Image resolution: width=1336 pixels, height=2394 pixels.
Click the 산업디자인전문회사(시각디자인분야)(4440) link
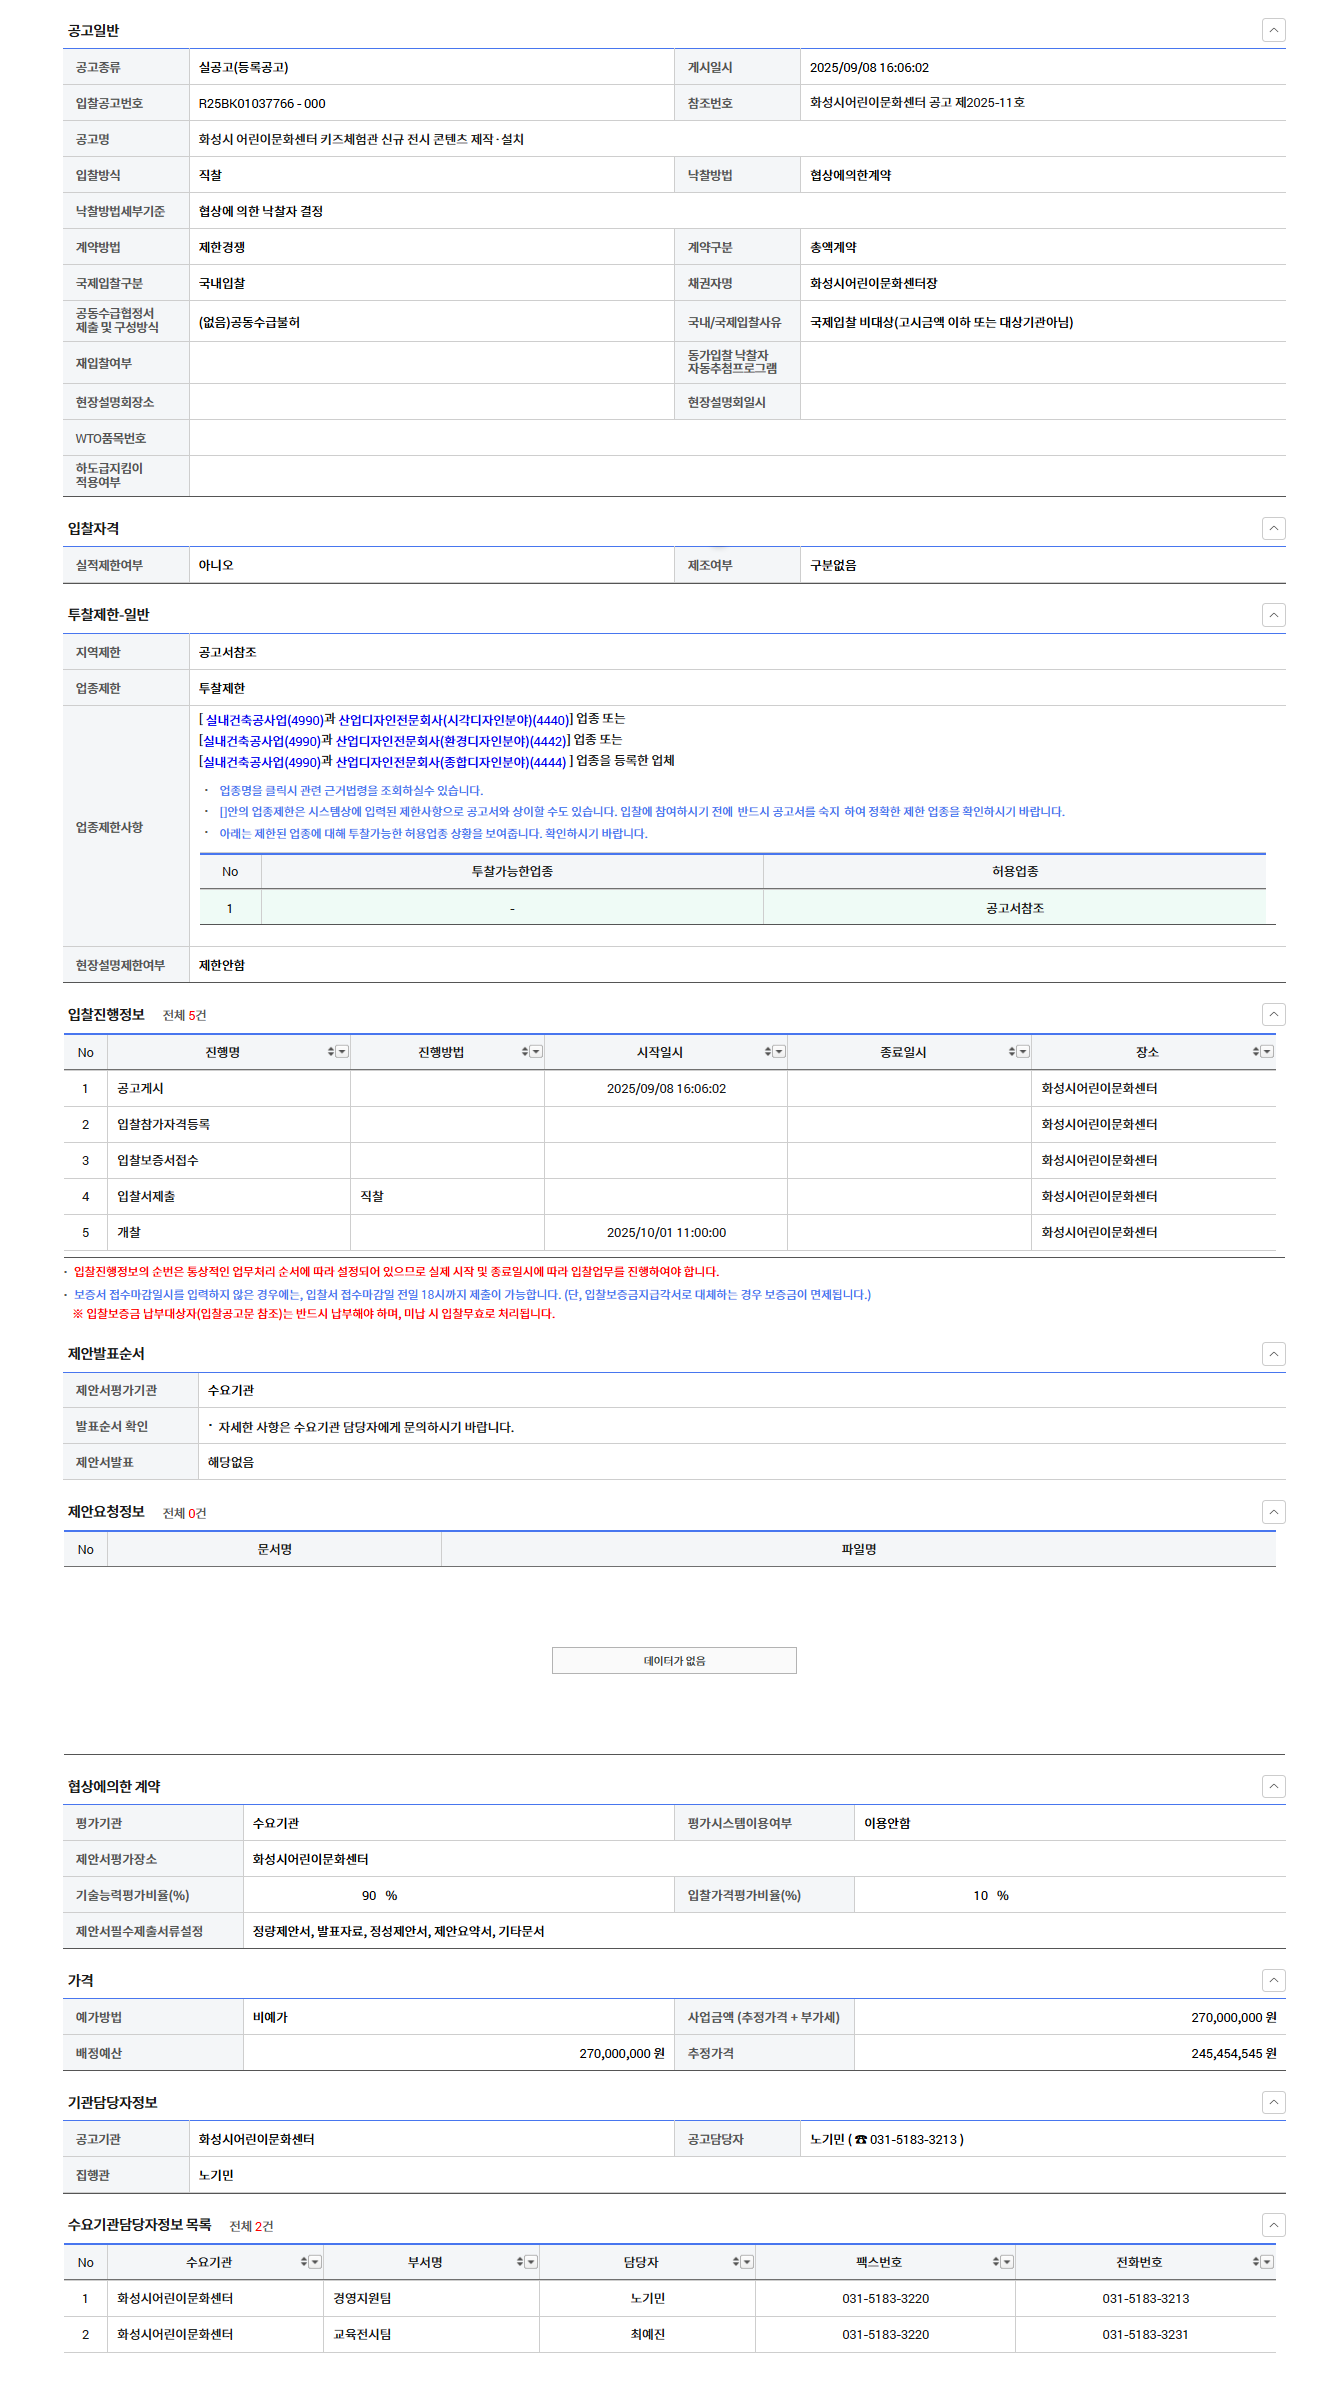point(453,720)
